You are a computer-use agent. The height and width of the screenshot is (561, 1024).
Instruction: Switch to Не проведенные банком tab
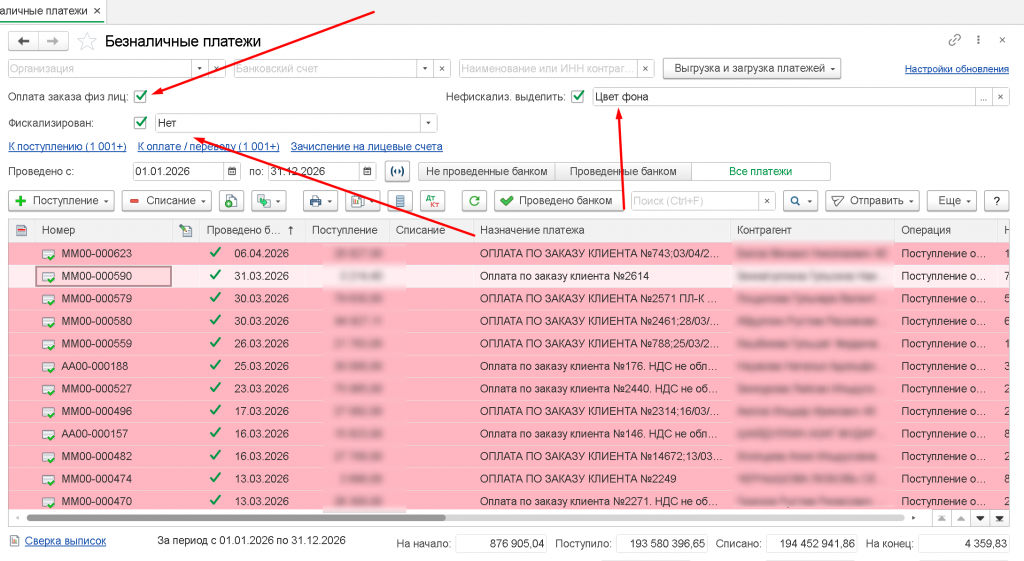tap(485, 172)
